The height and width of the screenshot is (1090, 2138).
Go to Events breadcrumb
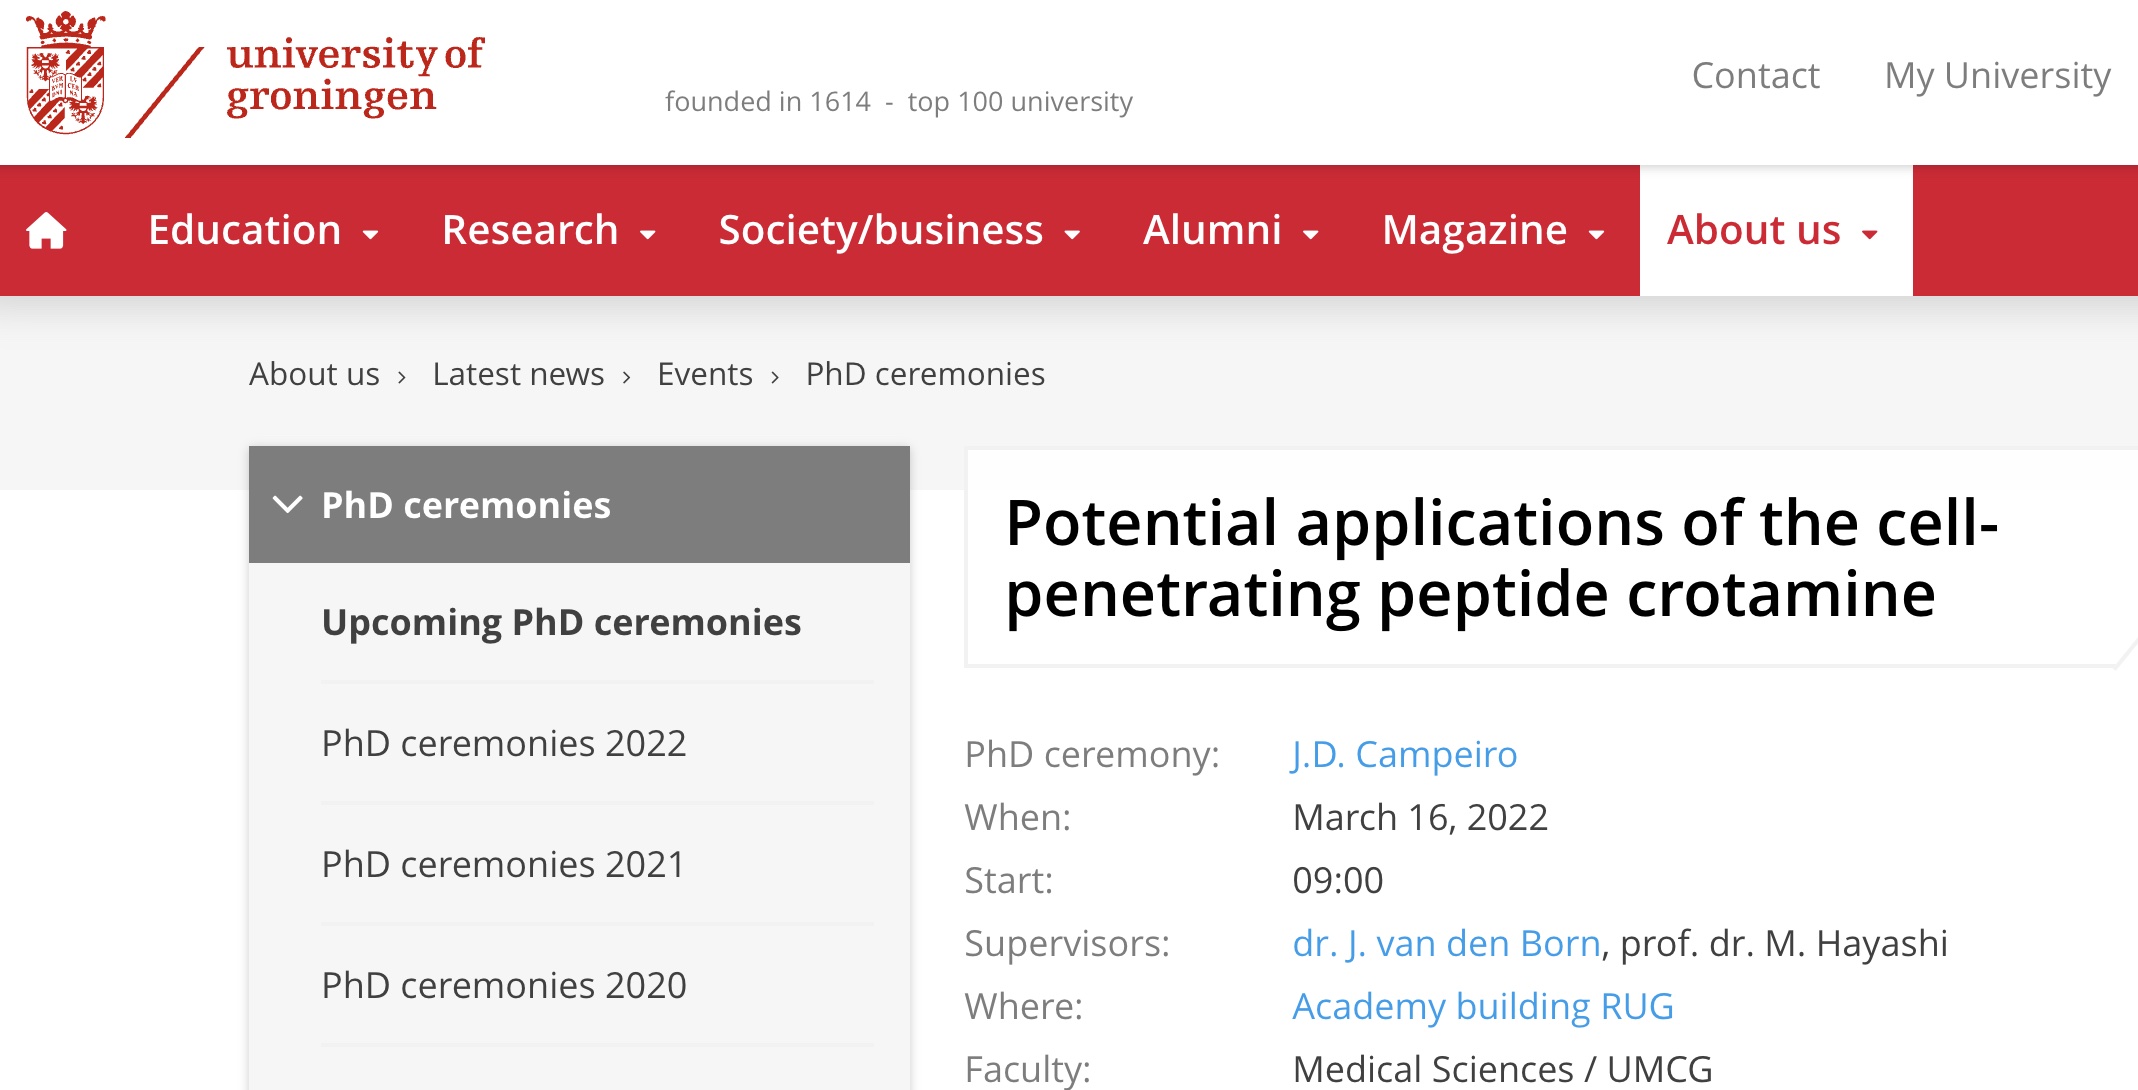(705, 374)
